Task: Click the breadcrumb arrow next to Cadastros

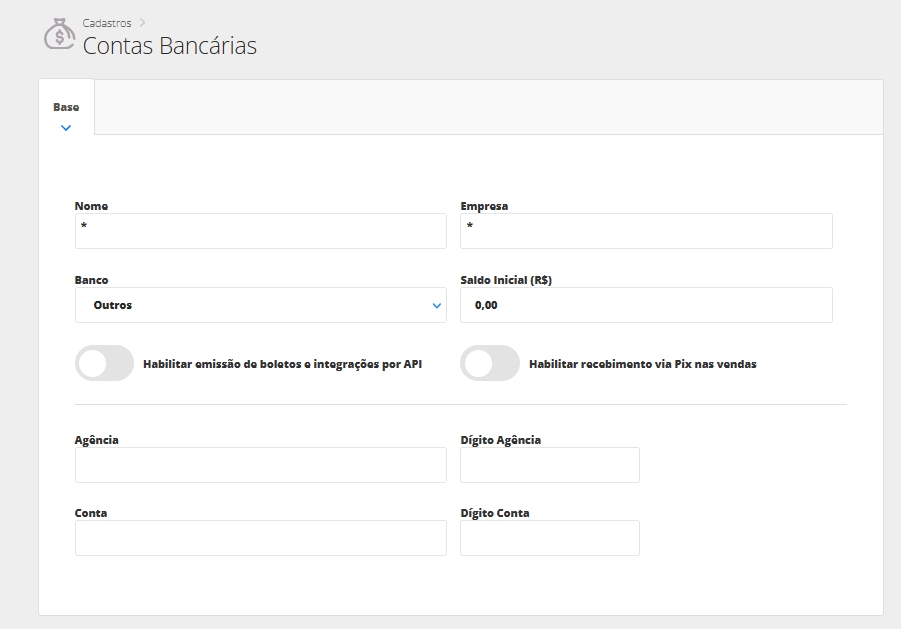Action: tap(143, 23)
